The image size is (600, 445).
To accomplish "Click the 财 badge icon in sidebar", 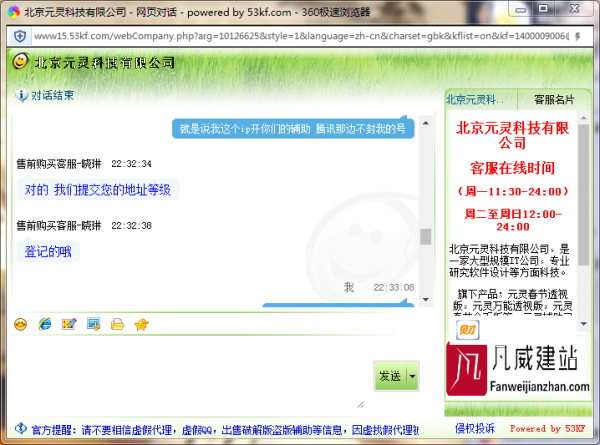I will (x=467, y=330).
